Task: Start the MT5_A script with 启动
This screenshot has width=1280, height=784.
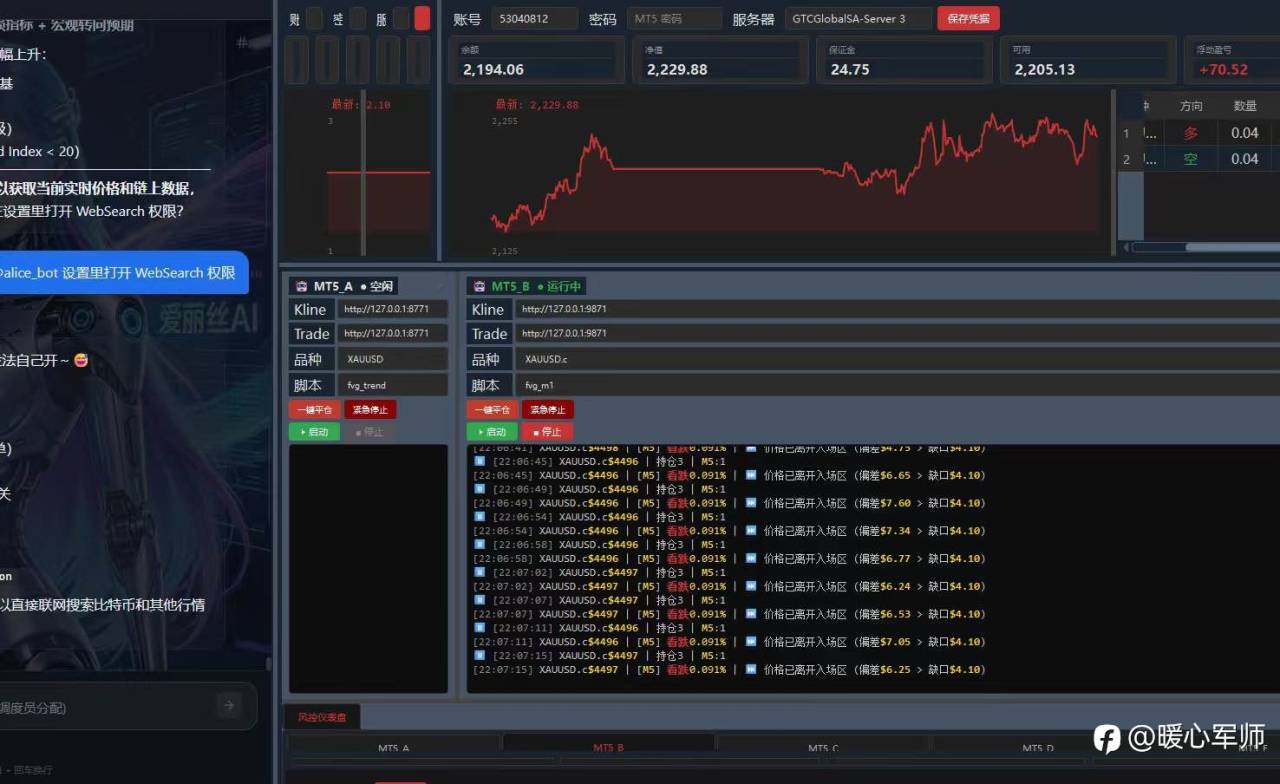Action: click(x=314, y=432)
